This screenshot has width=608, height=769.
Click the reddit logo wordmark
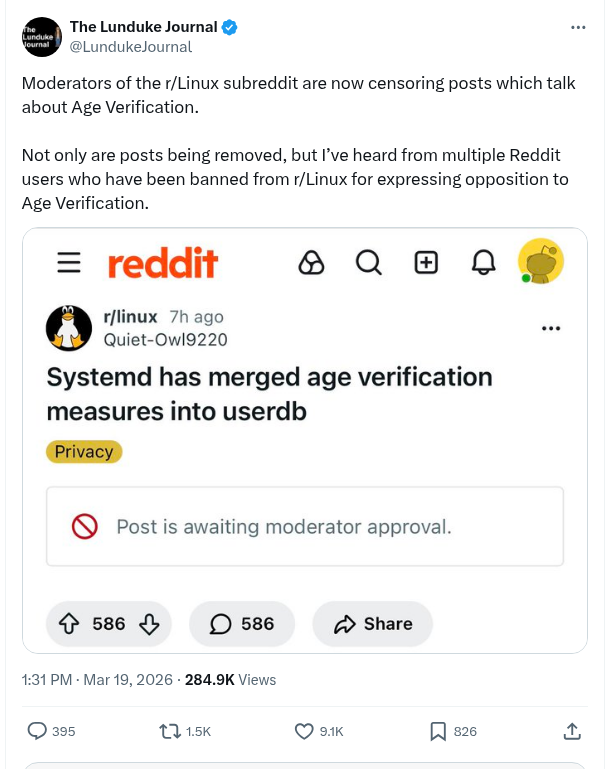(162, 264)
